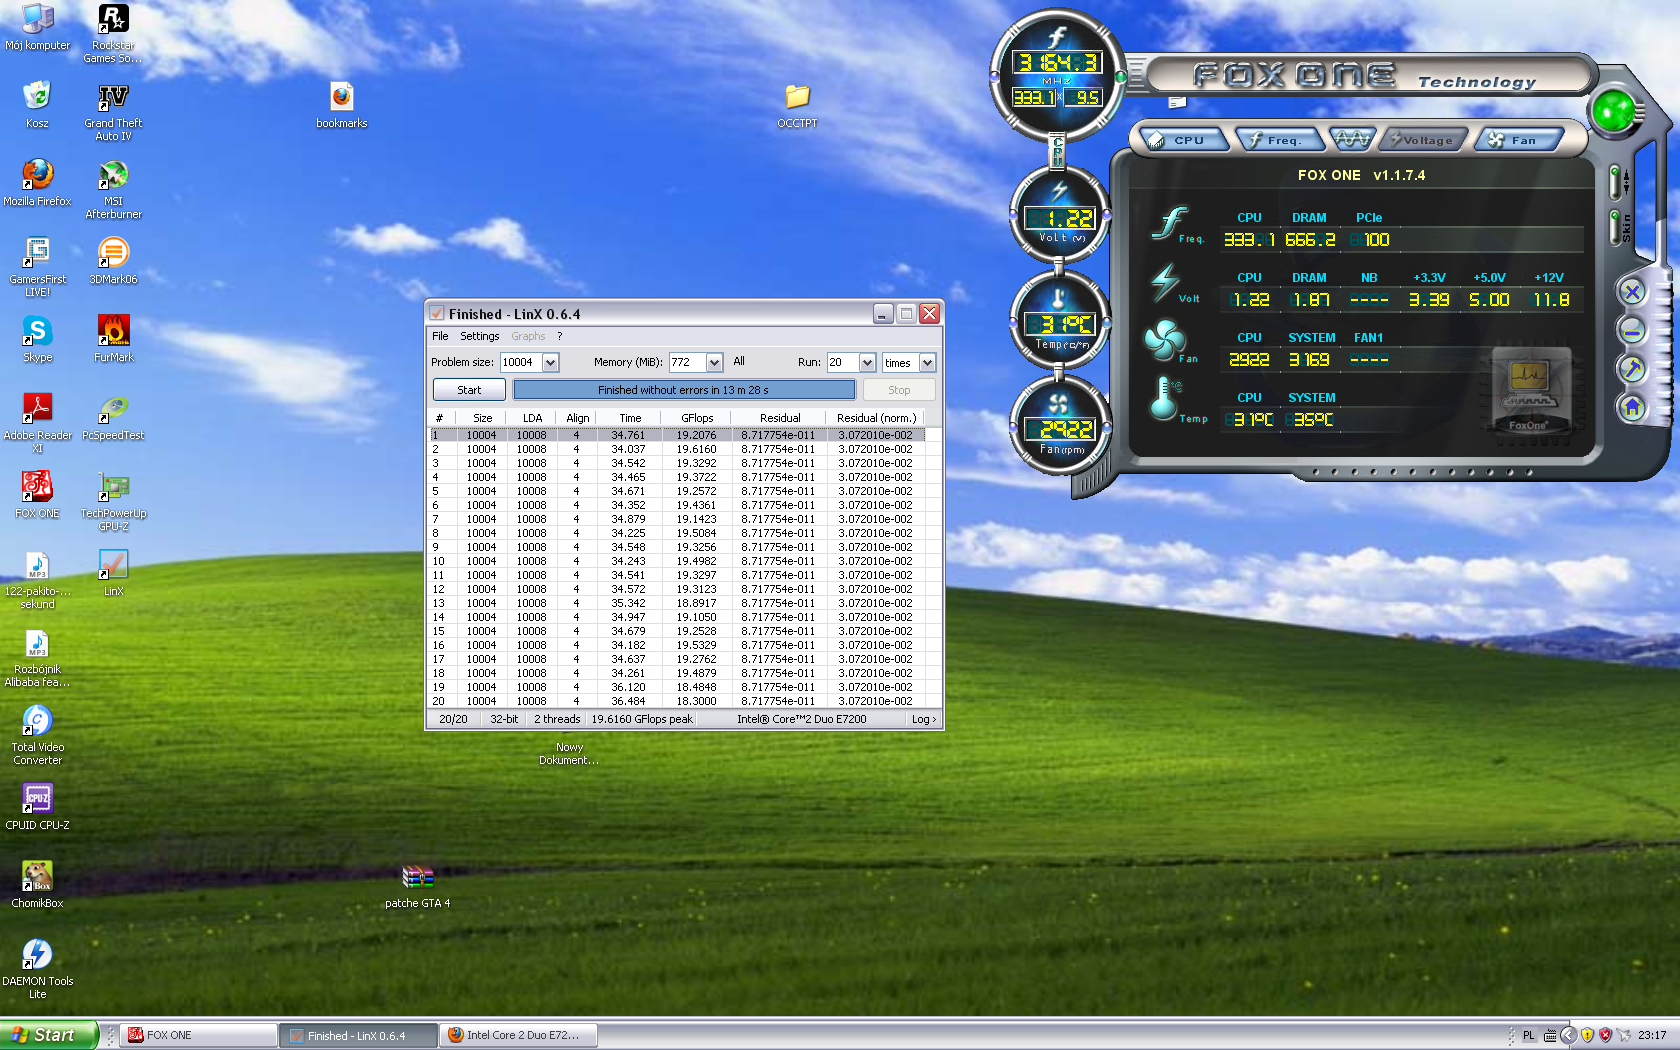The height and width of the screenshot is (1050, 1680).
Task: Toggle the green power orb in FOX ONE
Action: coord(1613,111)
